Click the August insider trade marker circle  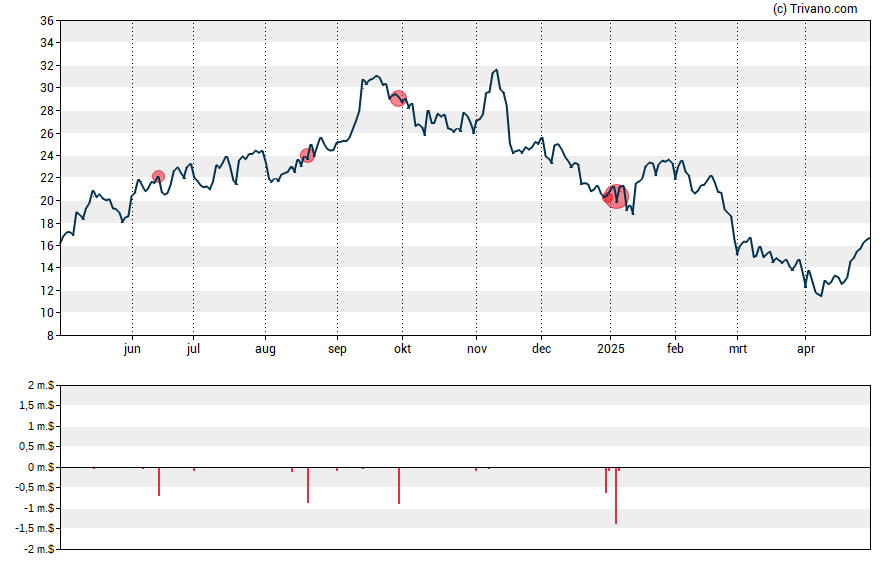coord(308,155)
